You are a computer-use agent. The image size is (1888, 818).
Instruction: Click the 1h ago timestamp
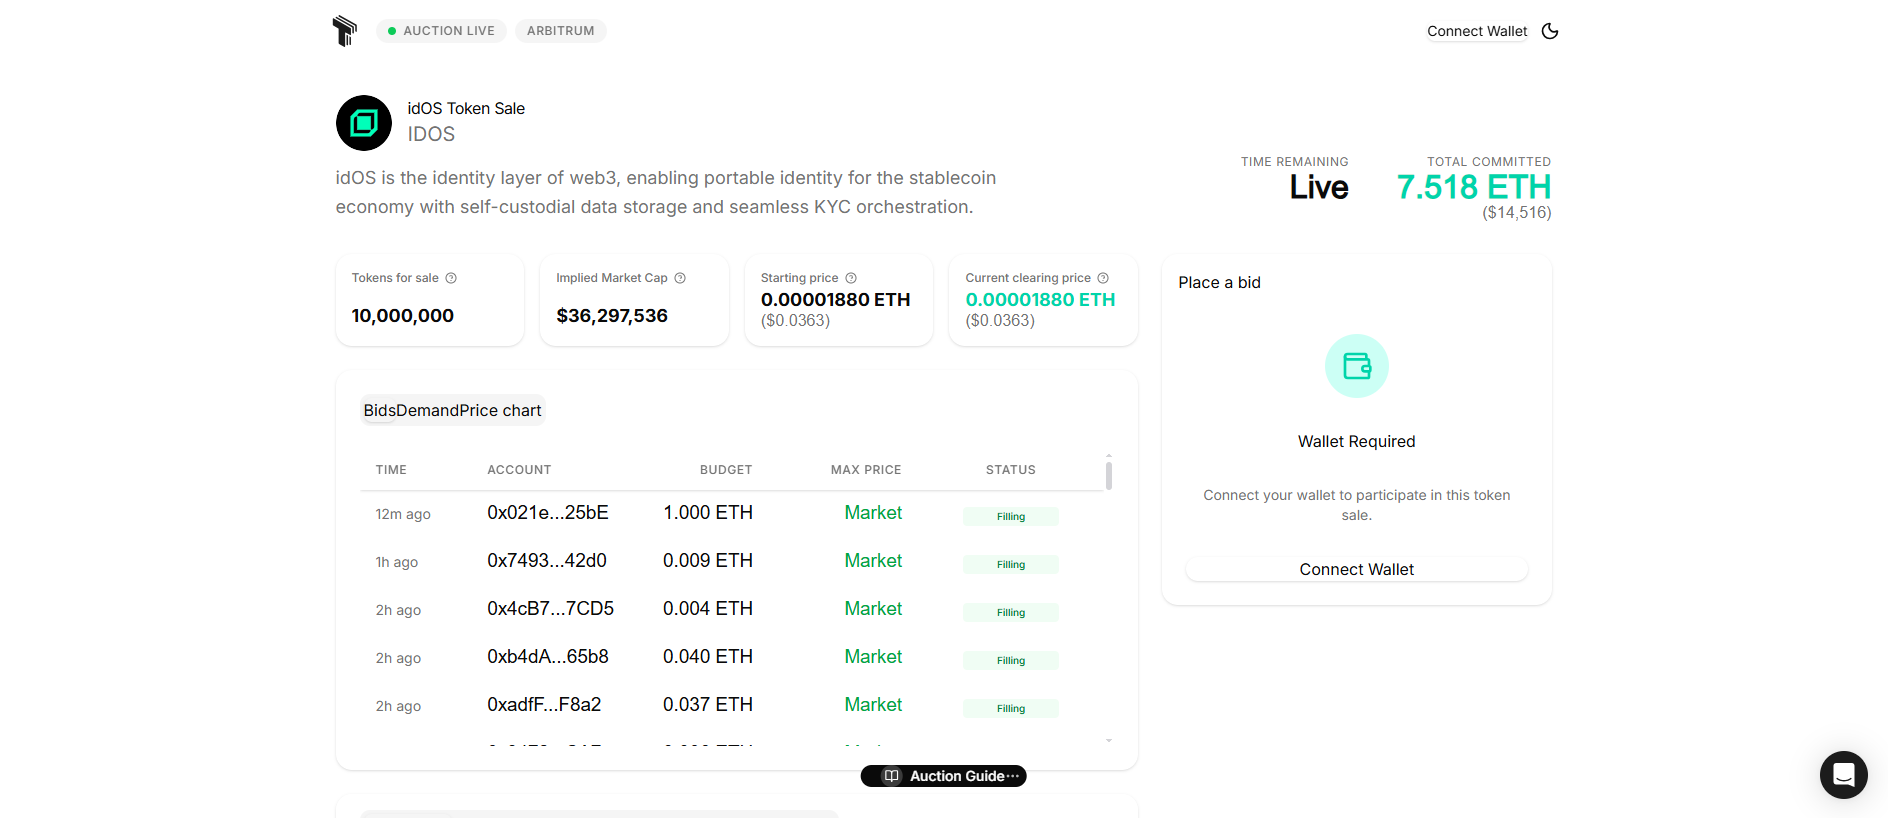(397, 562)
